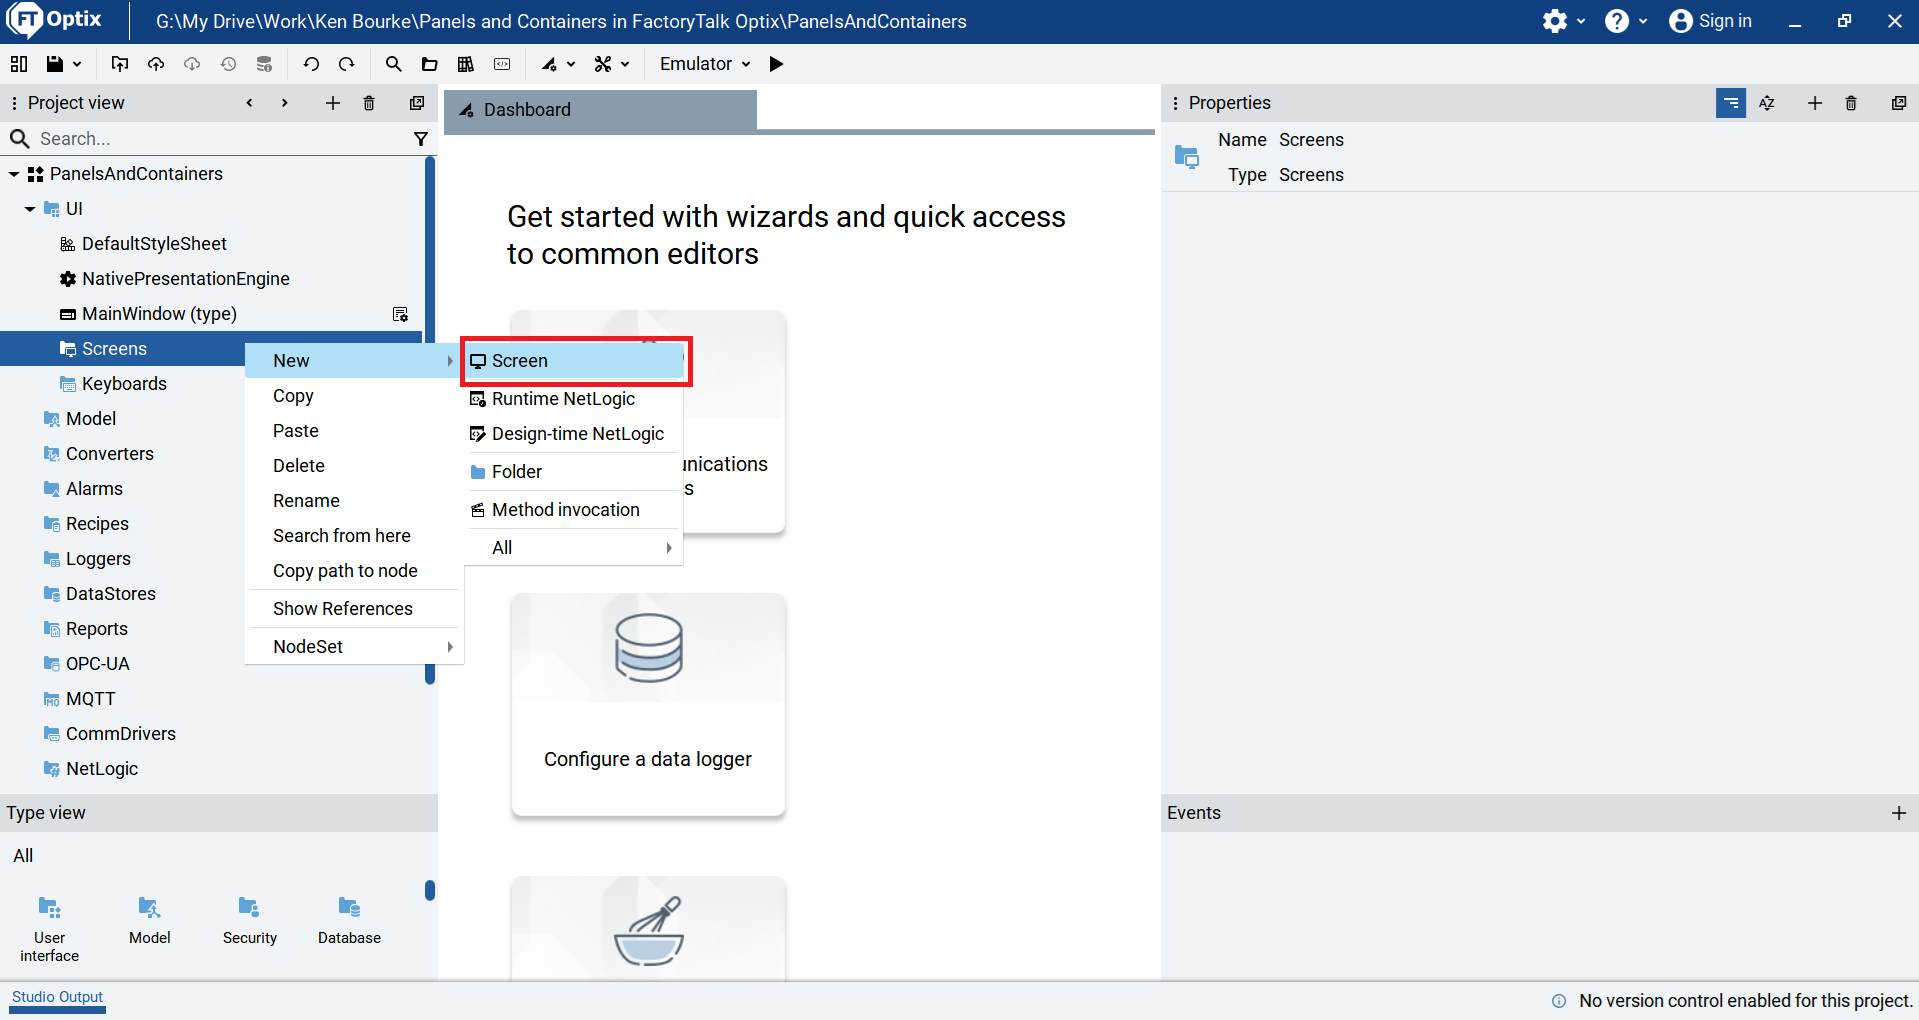Viewport: 1919px width, 1020px height.
Task: Click the dashboard layout icon in toolbar
Action: coord(19,64)
